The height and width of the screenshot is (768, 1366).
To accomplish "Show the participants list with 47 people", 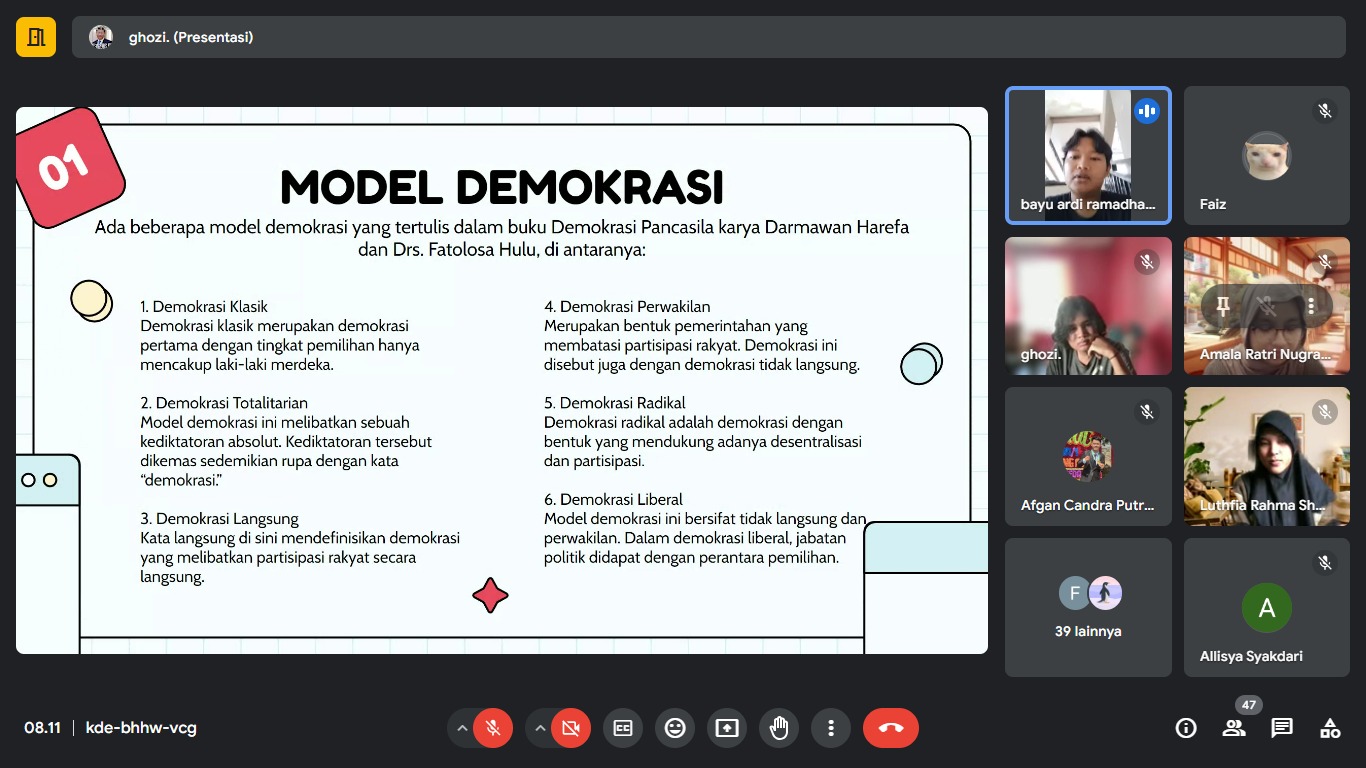I will 1234,728.
